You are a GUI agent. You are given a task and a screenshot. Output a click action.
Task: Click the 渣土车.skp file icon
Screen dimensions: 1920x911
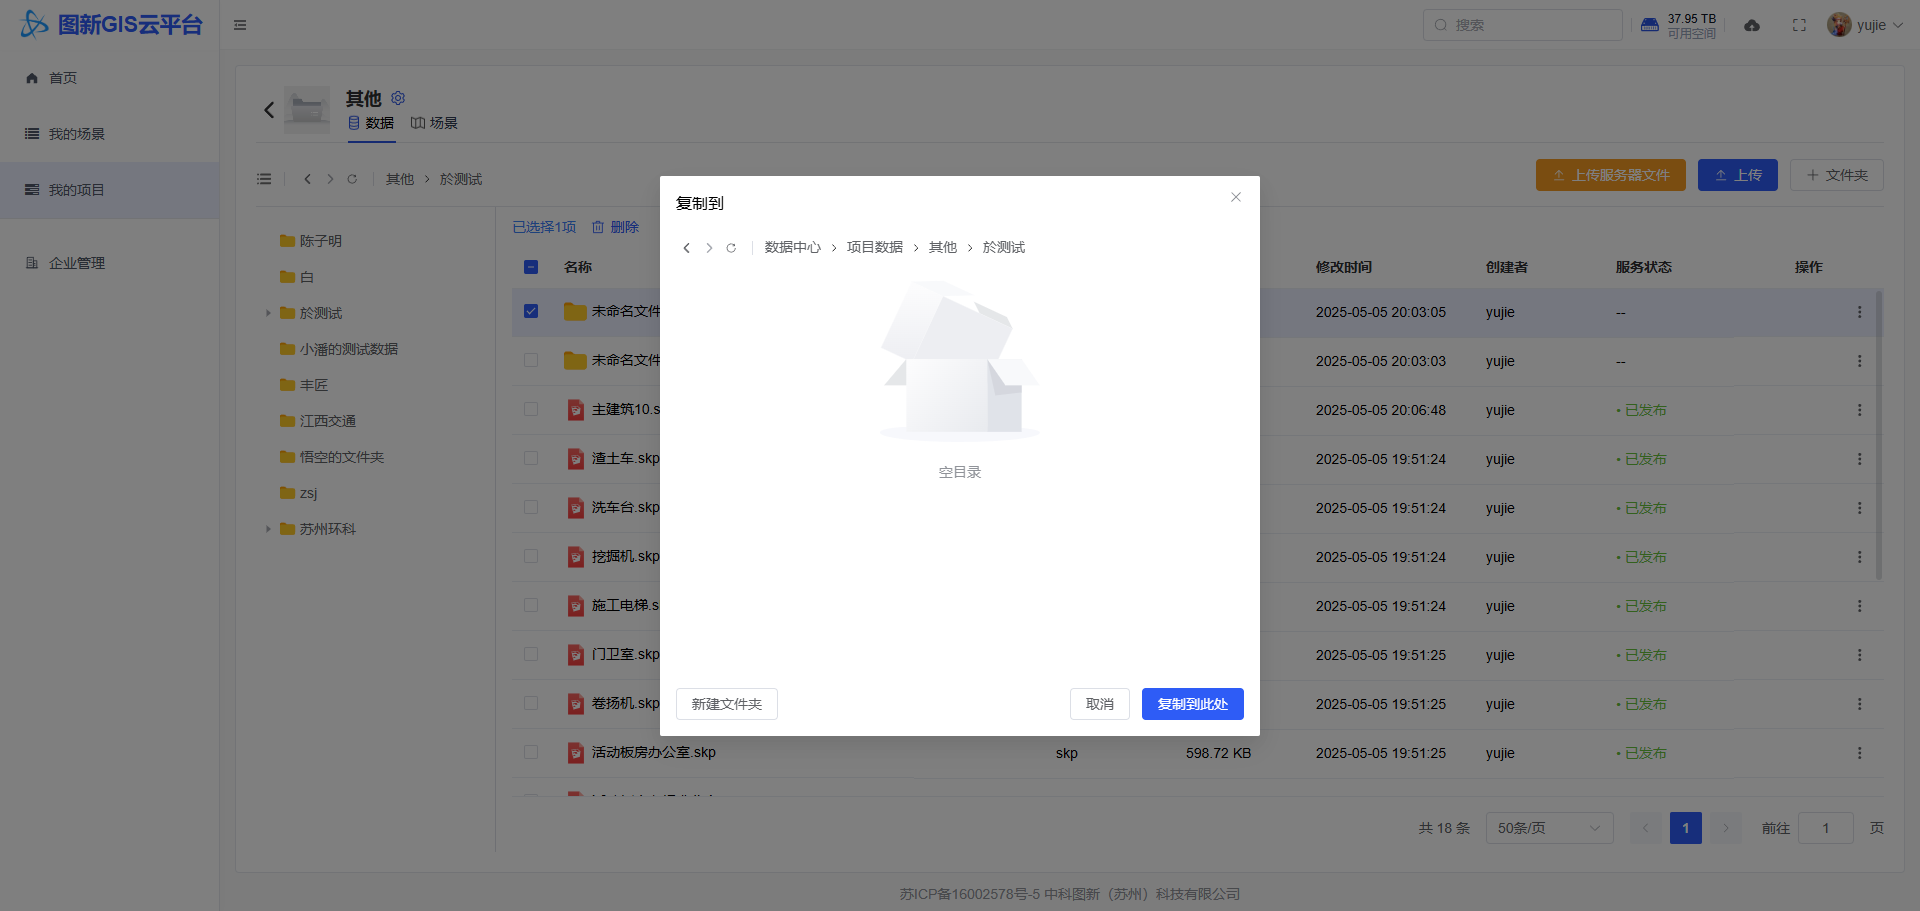coord(576,459)
